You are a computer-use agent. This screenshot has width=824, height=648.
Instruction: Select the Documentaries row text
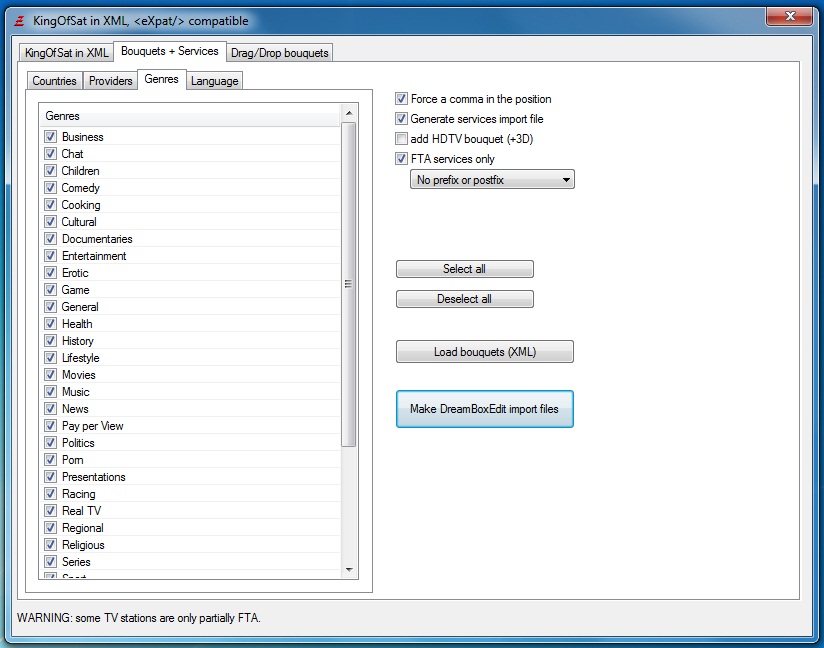[97, 239]
